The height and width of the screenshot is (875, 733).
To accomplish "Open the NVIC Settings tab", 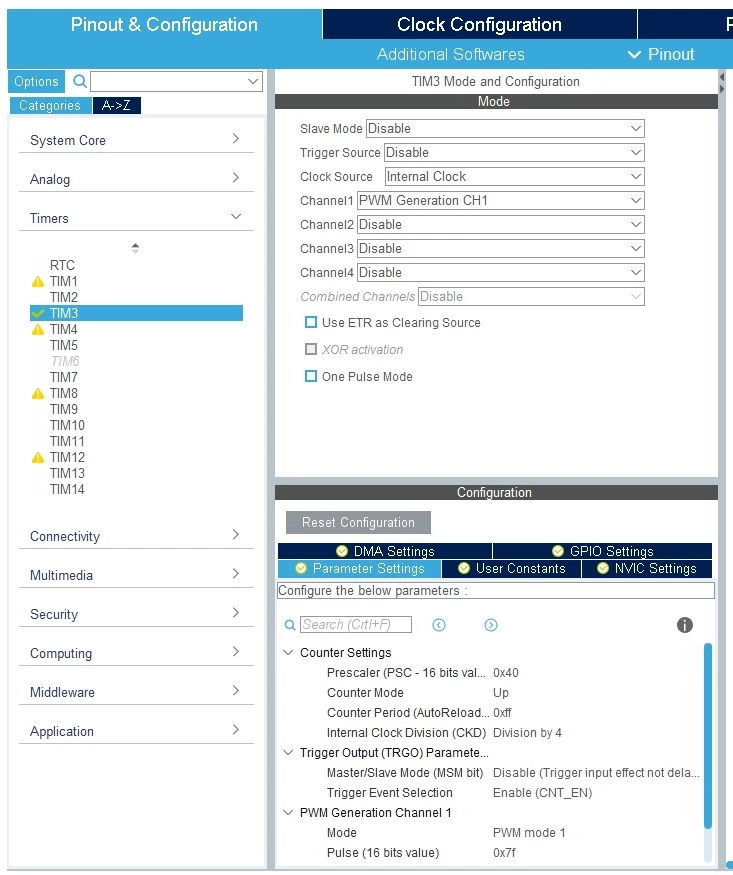I will click(x=647, y=568).
